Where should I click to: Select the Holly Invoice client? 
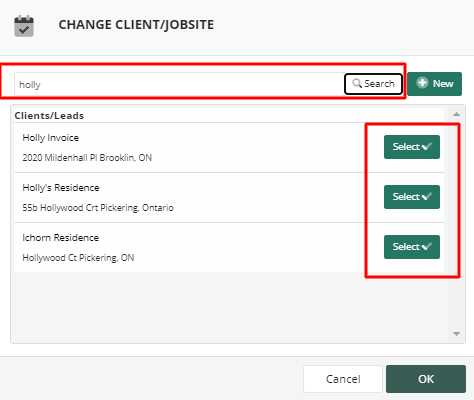412,147
